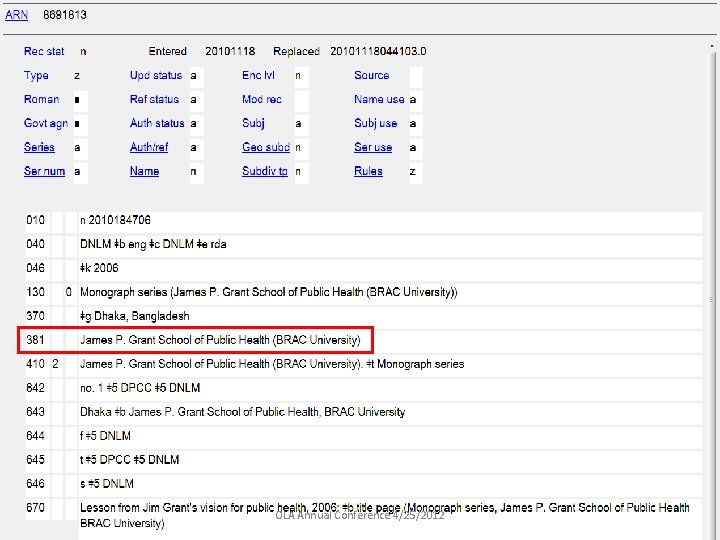Open the Rules fixed-field link
Viewport: 720px width, 540px height.
(368, 171)
